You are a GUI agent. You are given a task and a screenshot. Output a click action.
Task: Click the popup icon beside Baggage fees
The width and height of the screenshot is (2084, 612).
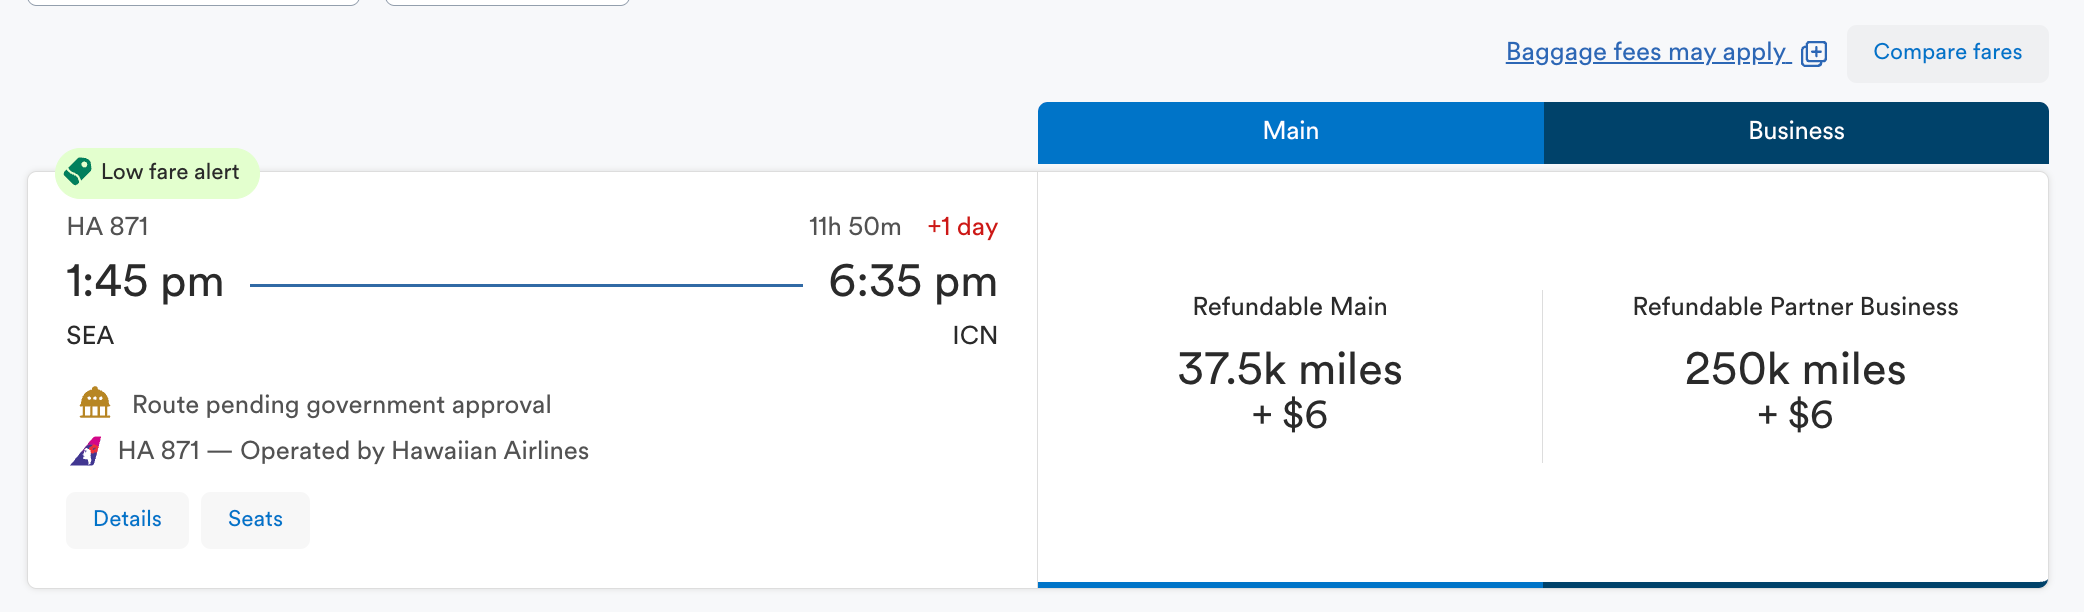point(1814,53)
